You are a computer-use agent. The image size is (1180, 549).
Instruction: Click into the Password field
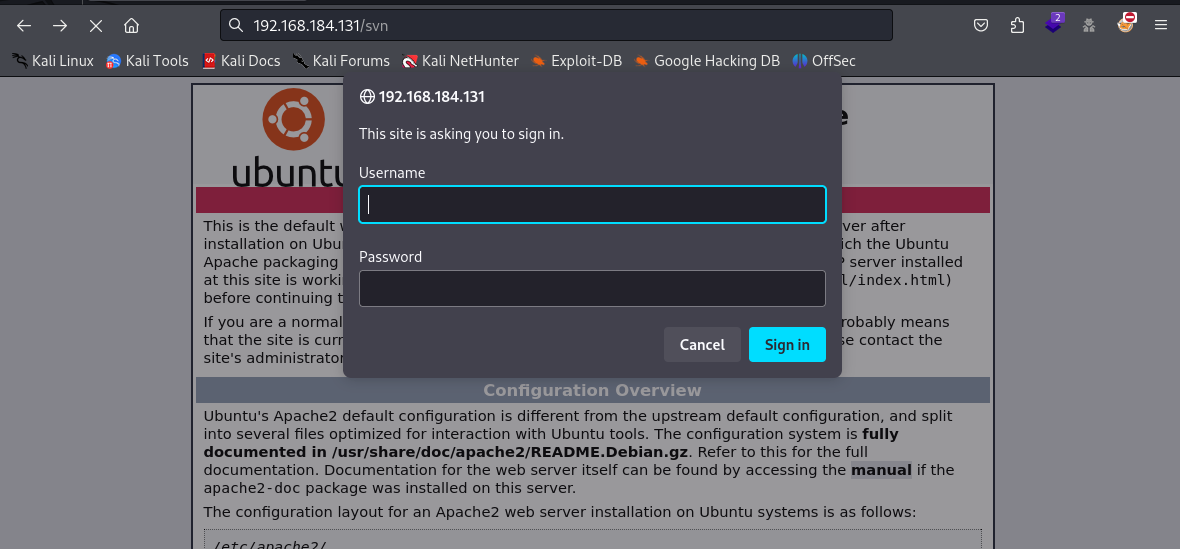click(592, 289)
